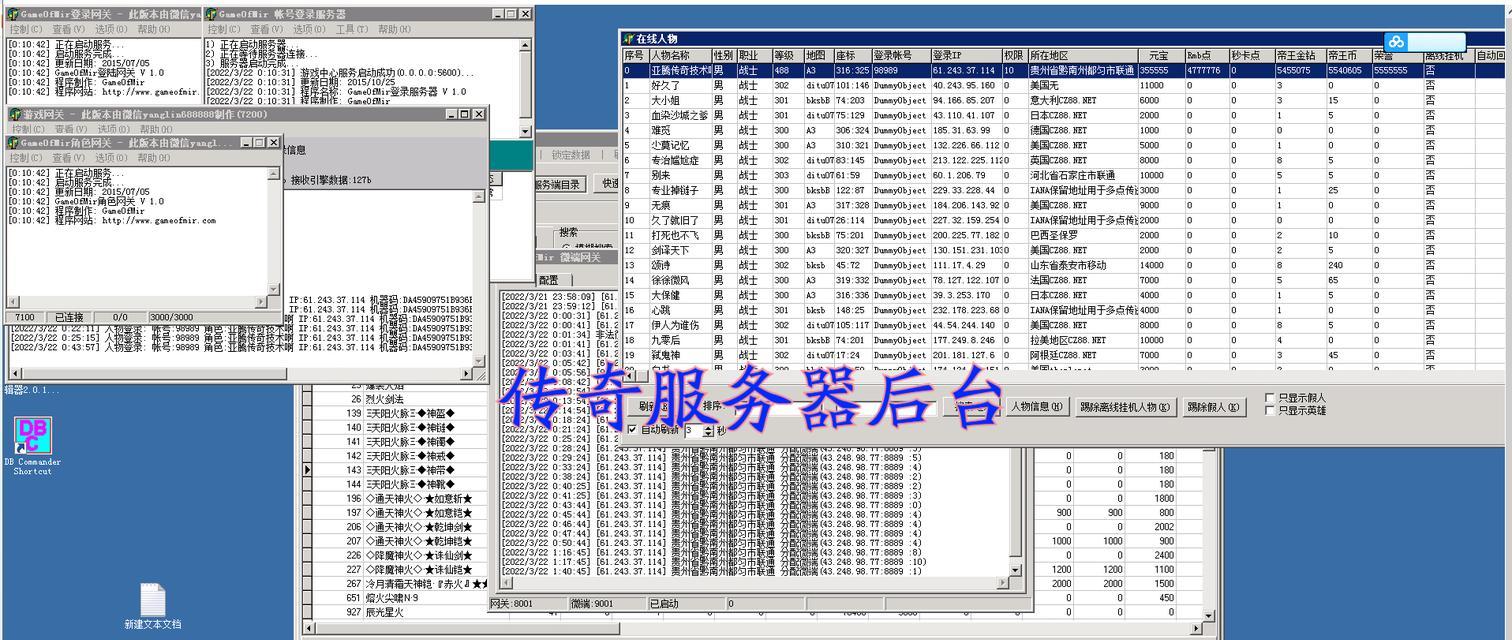This screenshot has height=640, width=1512.
Task: Click the GameOfMir角色网关 window title icon
Action: click(x=15, y=143)
